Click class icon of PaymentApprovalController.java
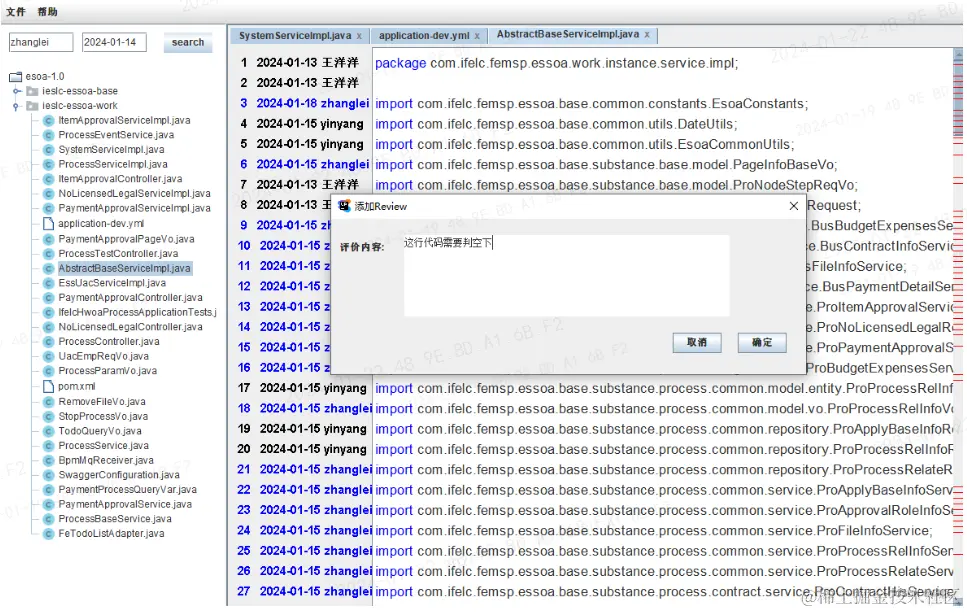 click(x=49, y=298)
